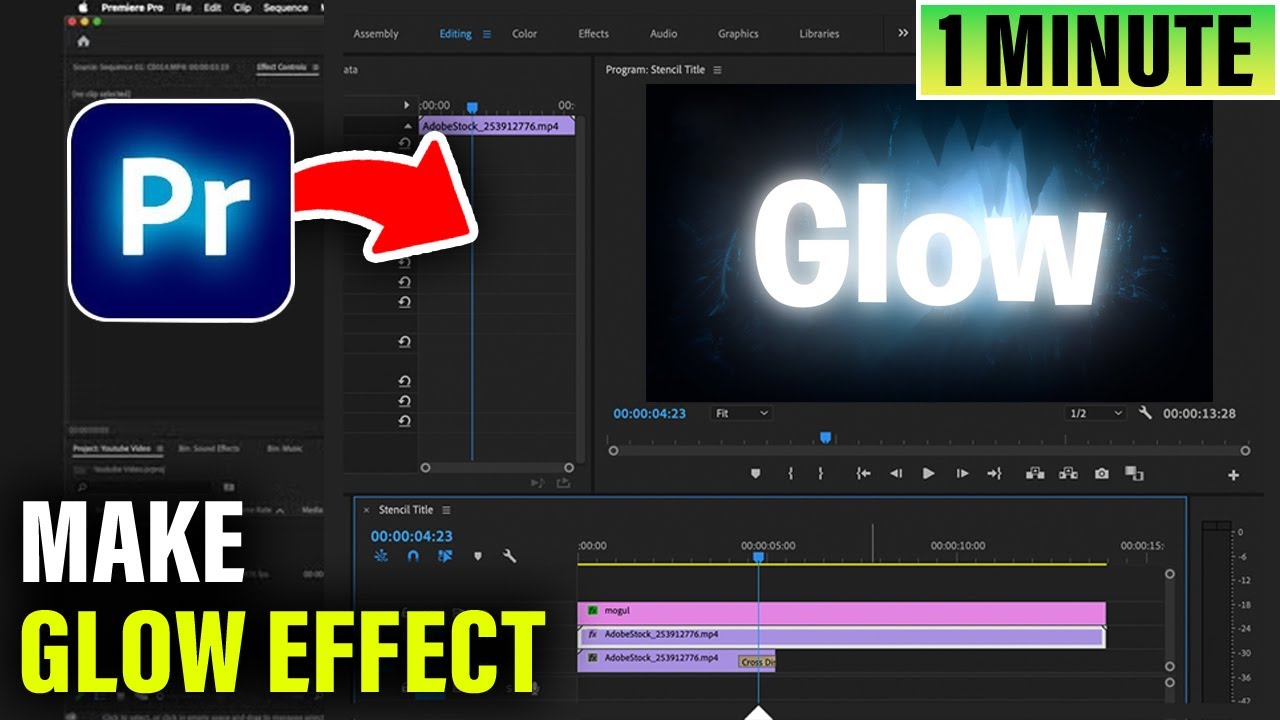Select the Stencil Title timeline tab
This screenshot has width=1280, height=720.
(x=406, y=510)
